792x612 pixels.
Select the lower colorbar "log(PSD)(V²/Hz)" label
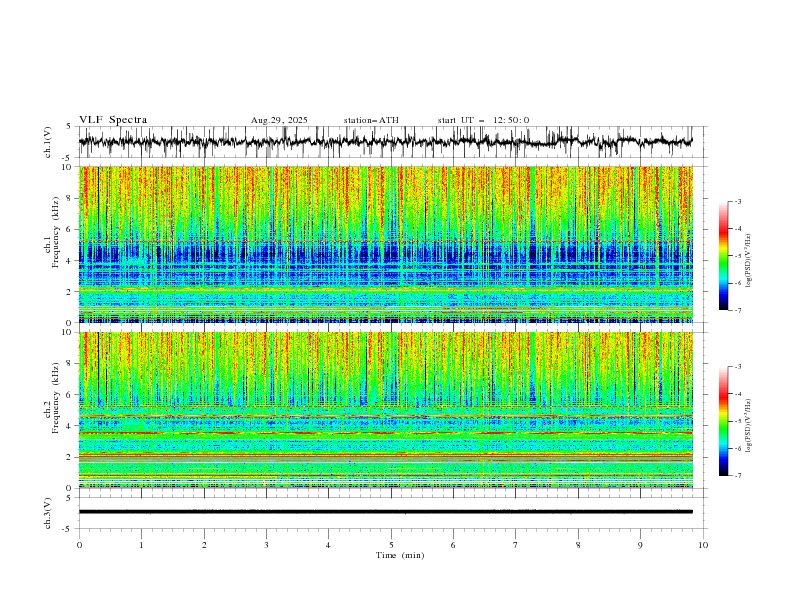click(749, 426)
